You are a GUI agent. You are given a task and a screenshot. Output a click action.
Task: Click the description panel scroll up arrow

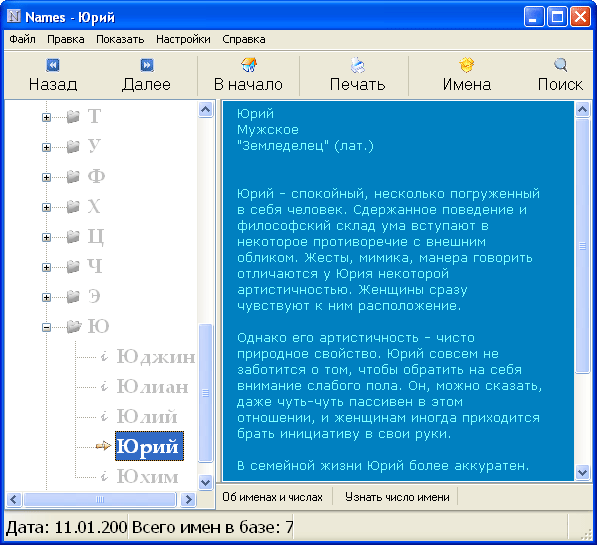pyautogui.click(x=583, y=110)
